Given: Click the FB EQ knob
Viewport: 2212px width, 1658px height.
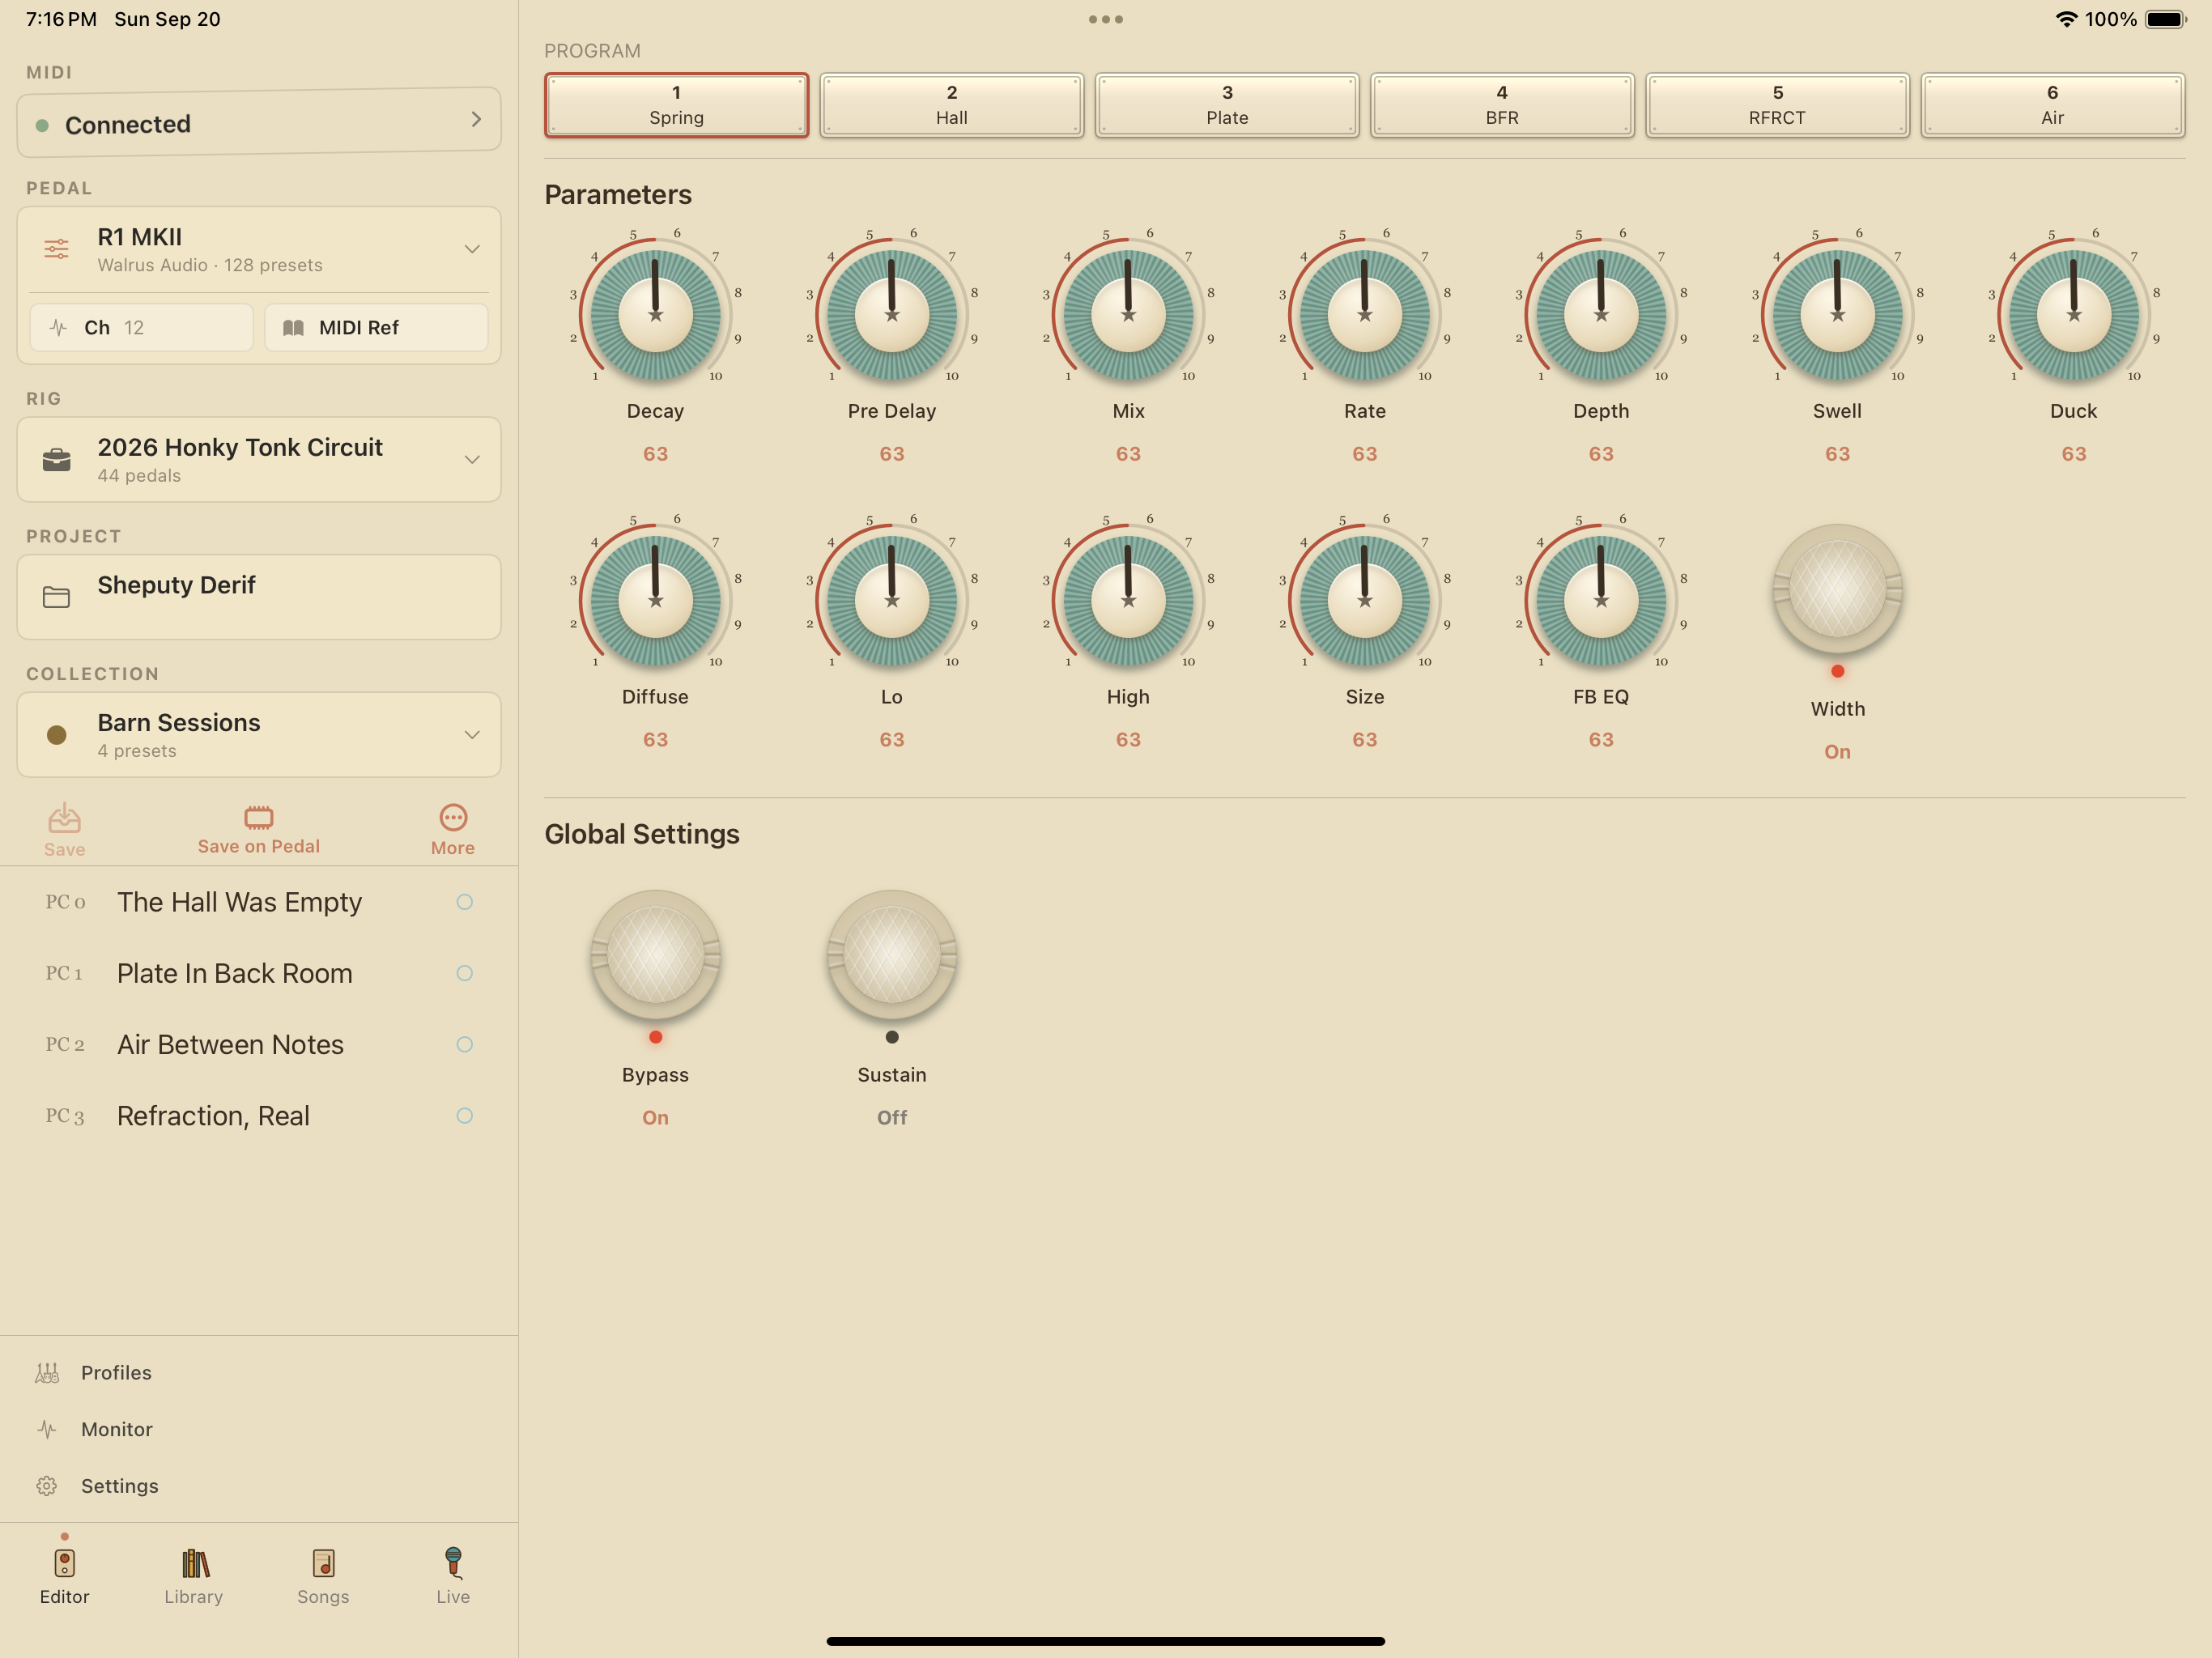Looking at the screenshot, I should (x=1601, y=600).
